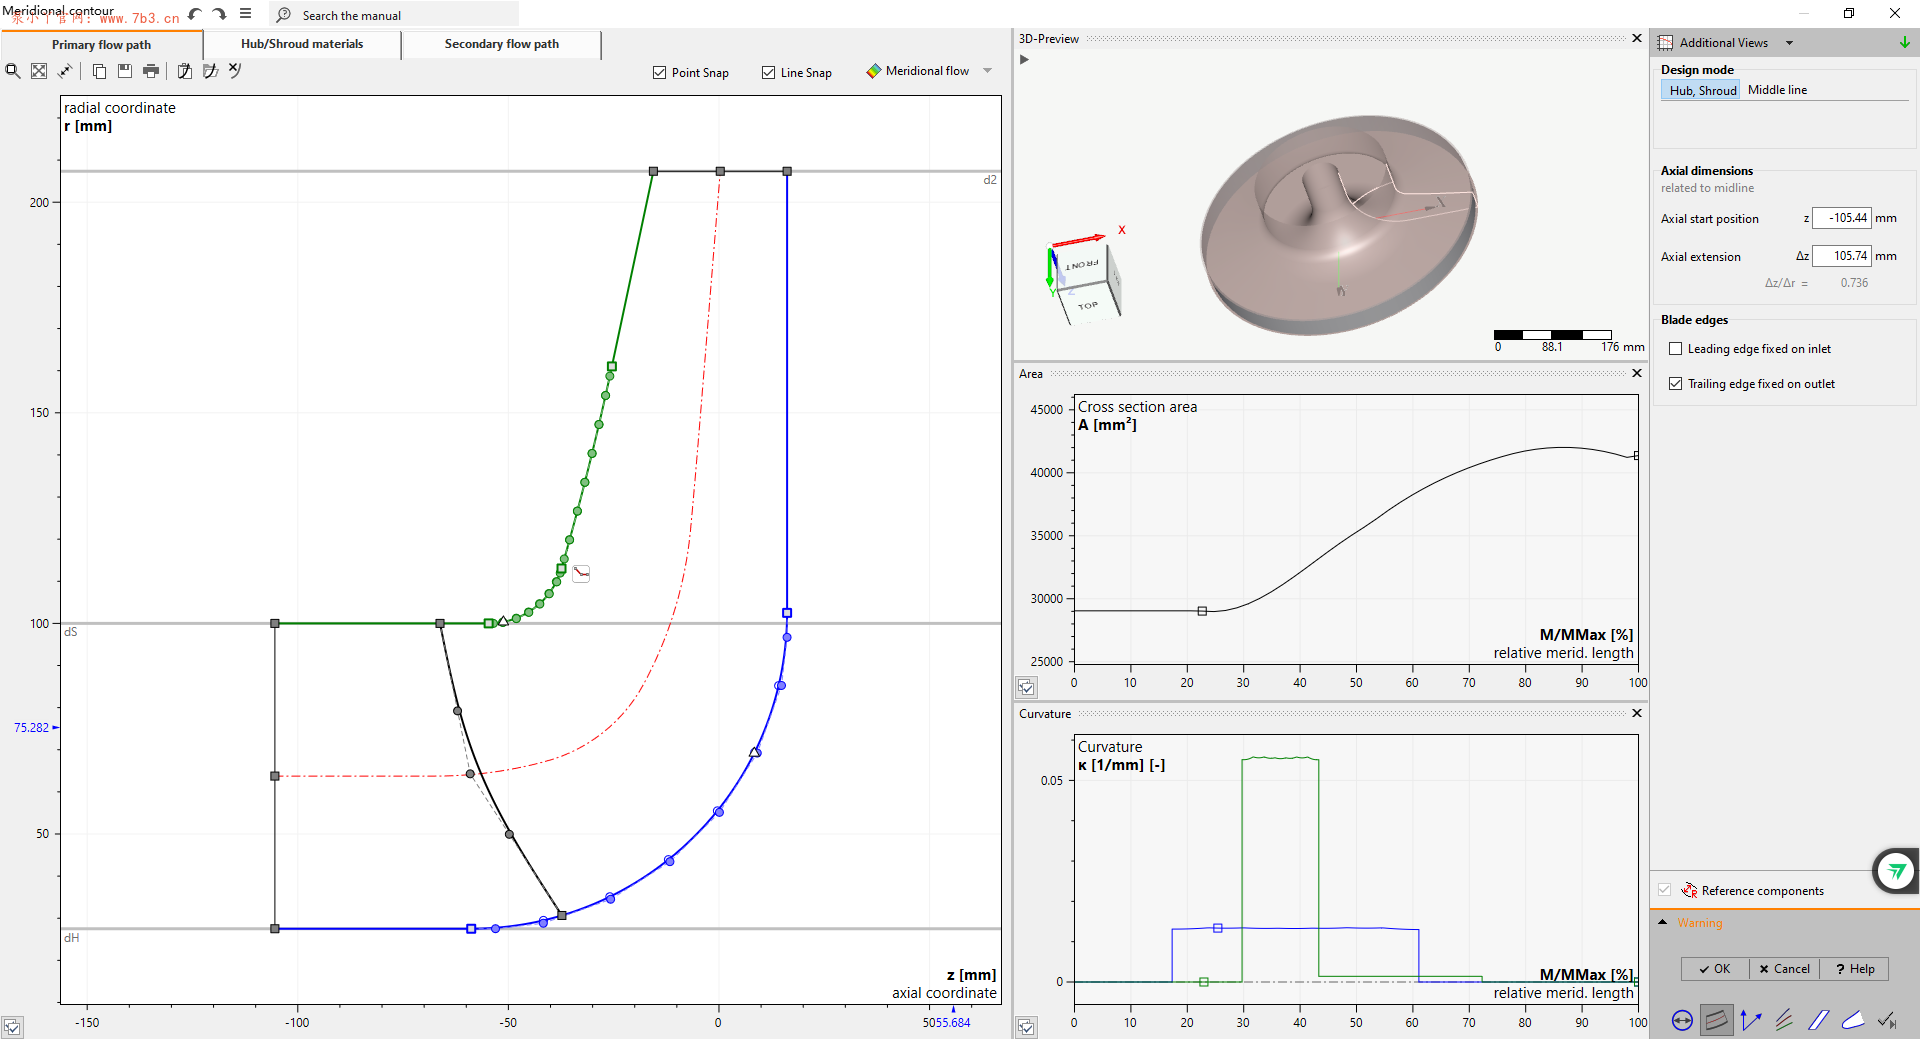1920x1039 pixels.
Task: Open main diagram options checkbox icon
Action: pyautogui.click(x=12, y=1027)
